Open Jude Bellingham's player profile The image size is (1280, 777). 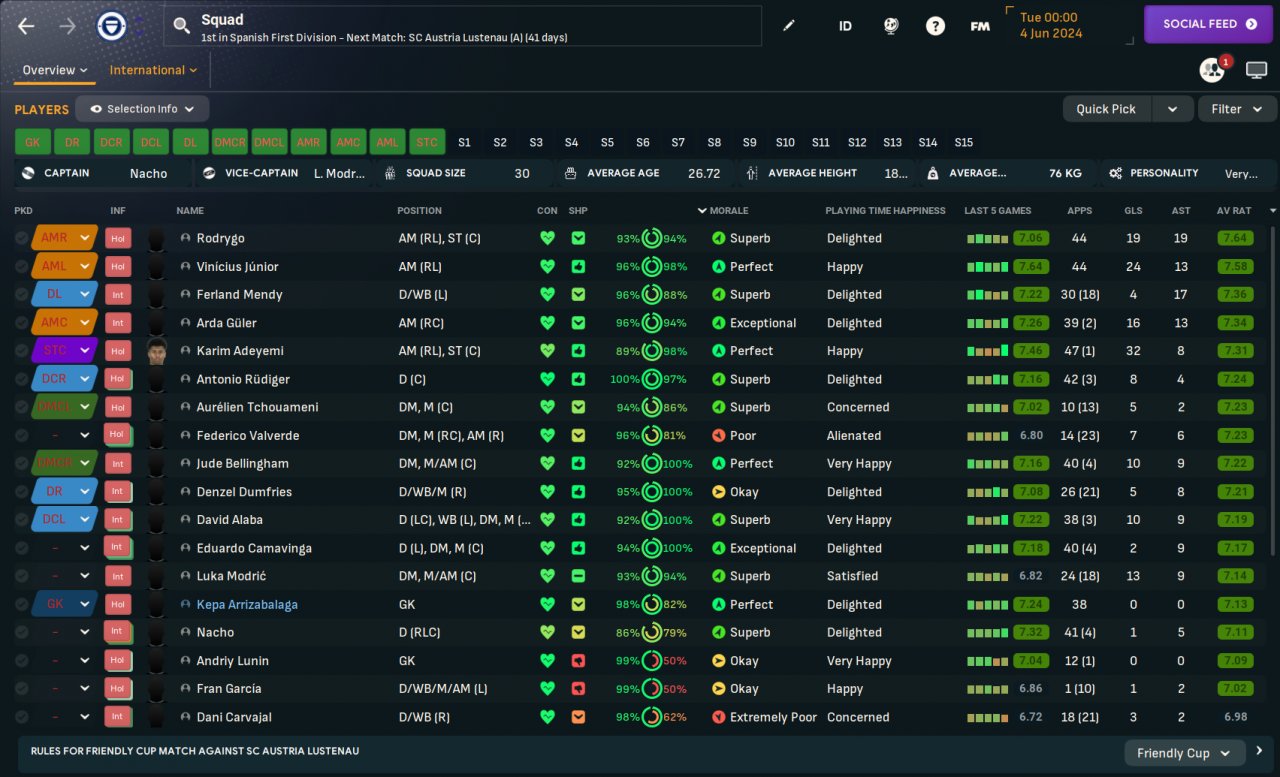[242, 464]
